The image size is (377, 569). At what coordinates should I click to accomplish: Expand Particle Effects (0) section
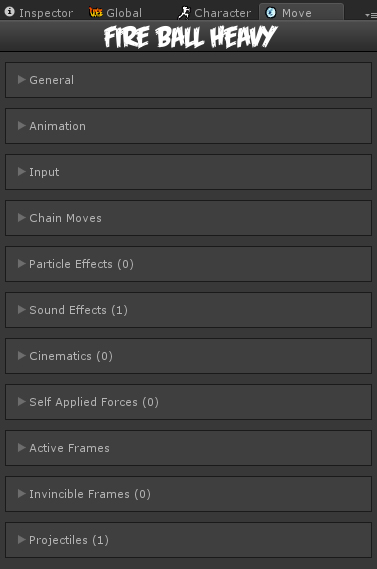tap(188, 264)
